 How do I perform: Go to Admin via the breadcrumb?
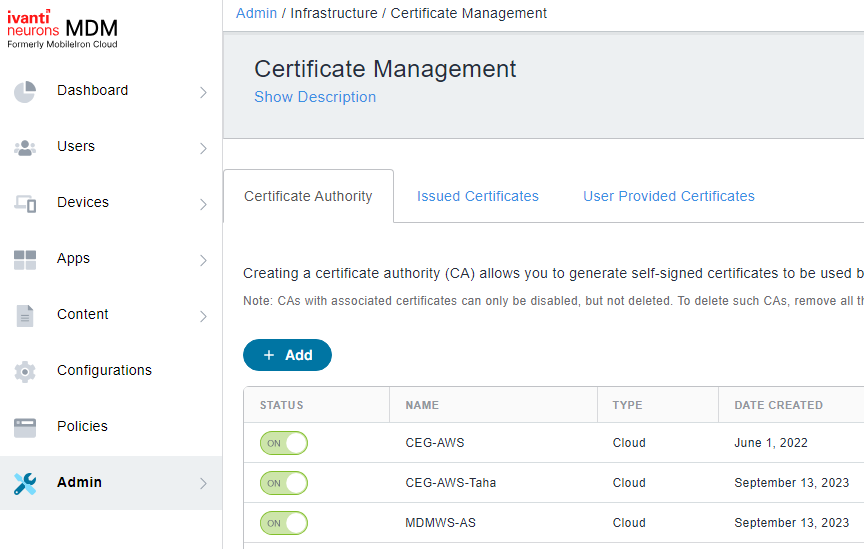[256, 13]
